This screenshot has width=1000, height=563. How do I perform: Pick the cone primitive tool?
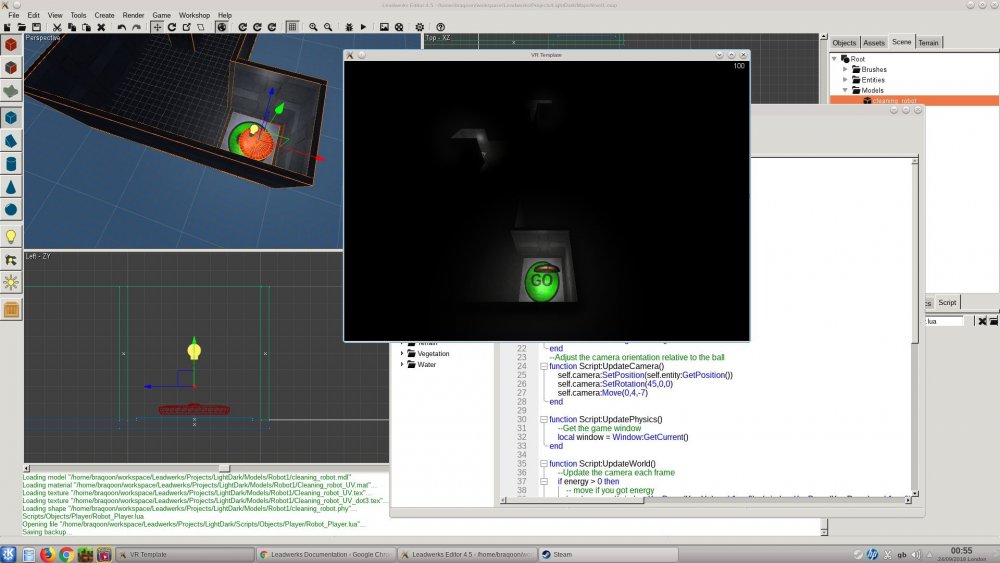click(11, 187)
